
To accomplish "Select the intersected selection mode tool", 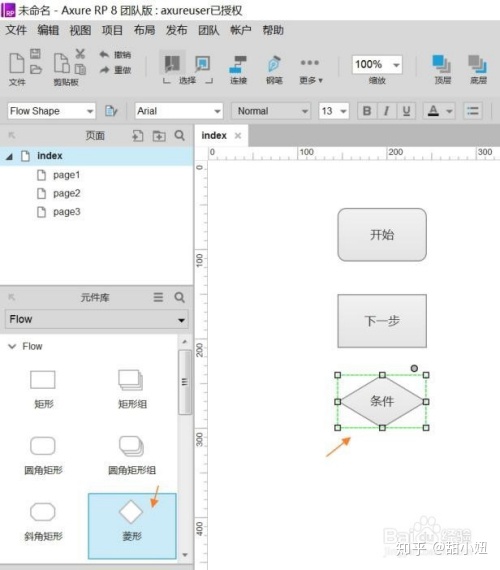I will click(x=172, y=63).
